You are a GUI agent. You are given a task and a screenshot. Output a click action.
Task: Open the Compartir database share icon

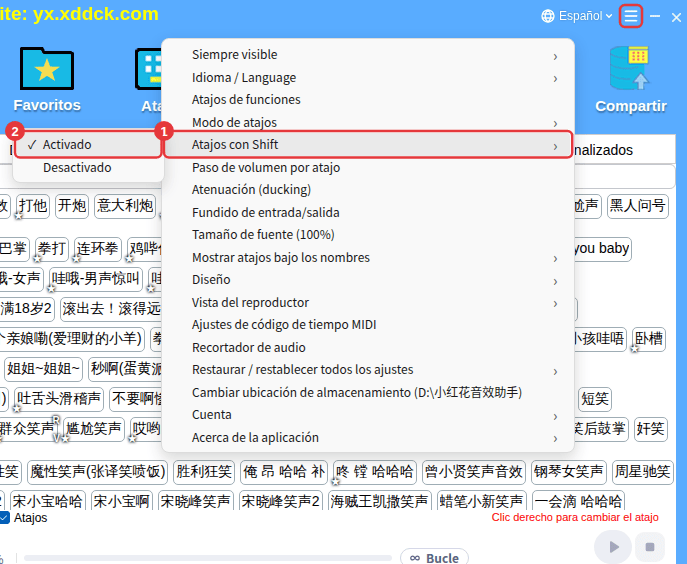pos(630,80)
